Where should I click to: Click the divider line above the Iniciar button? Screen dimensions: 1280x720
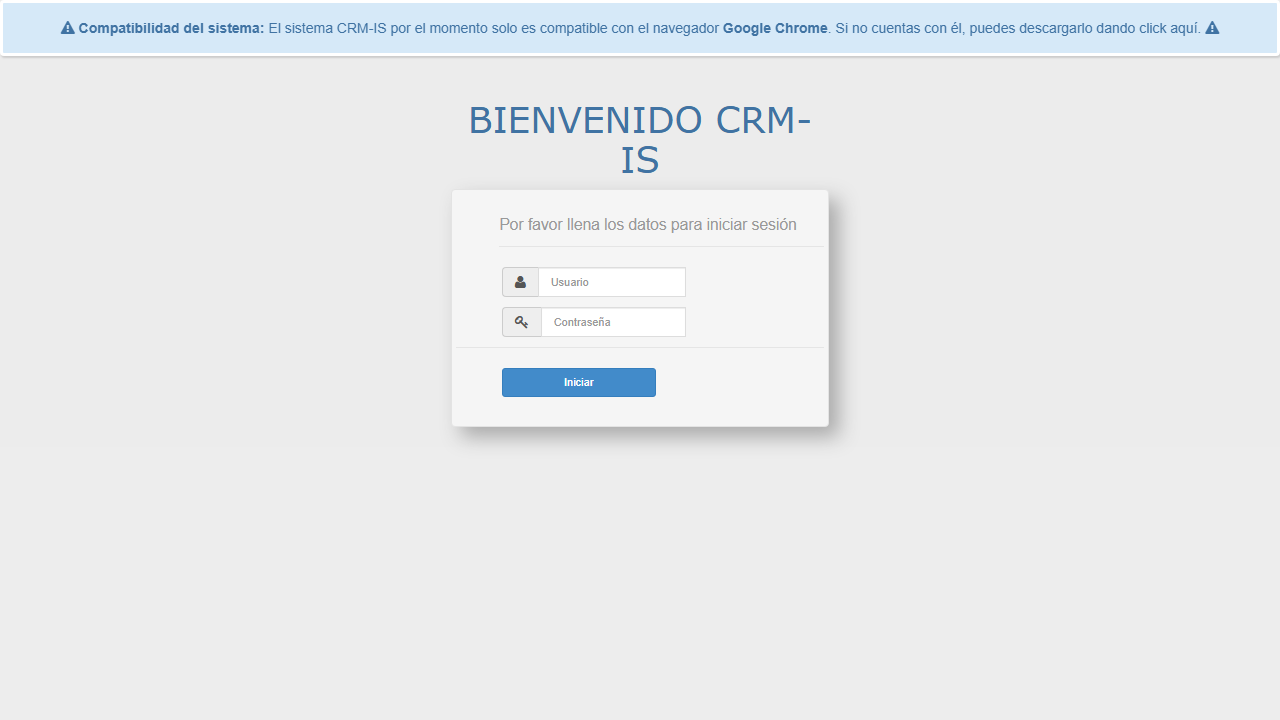[640, 347]
